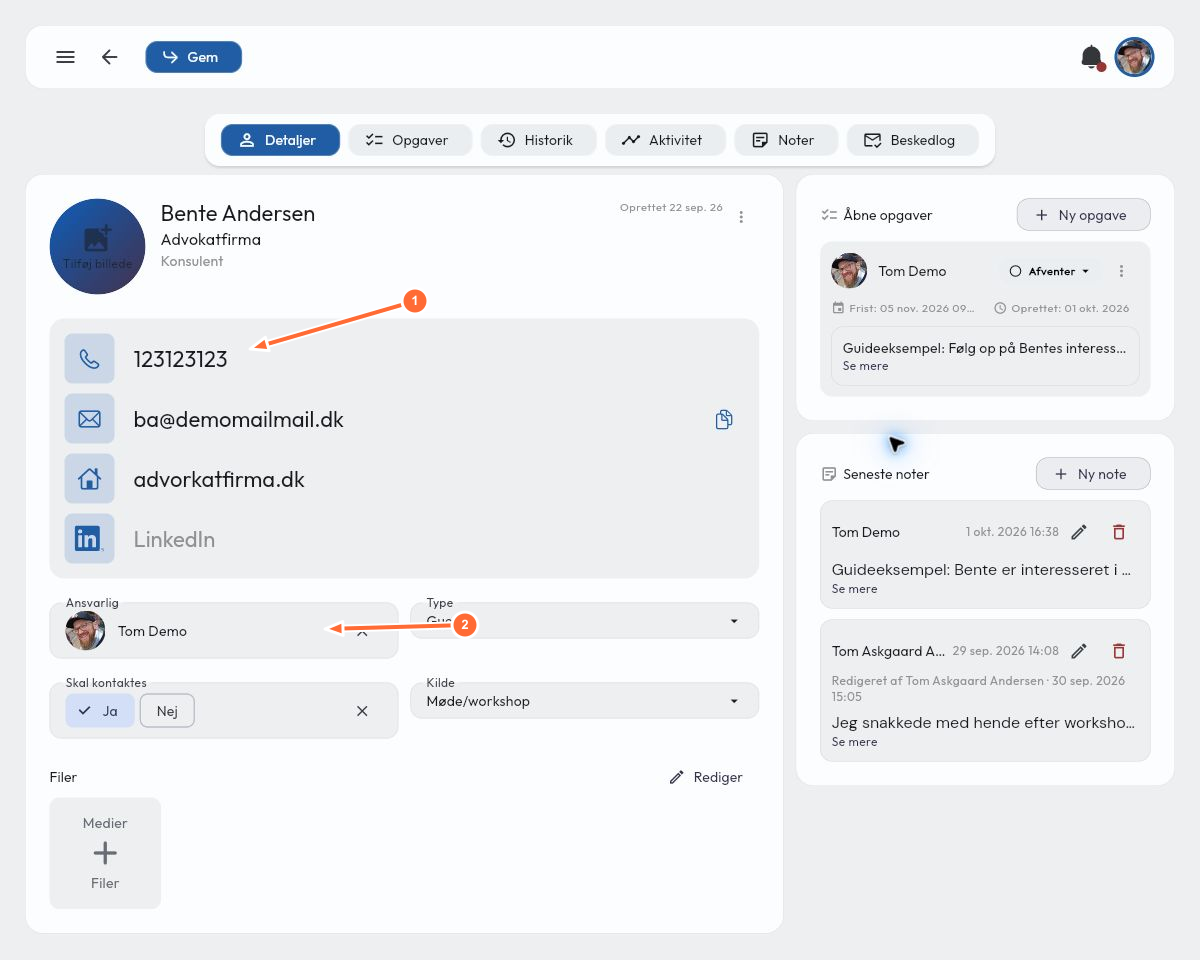The width and height of the screenshot is (1200, 960).
Task: Click Rediger to edit files
Action: (706, 777)
